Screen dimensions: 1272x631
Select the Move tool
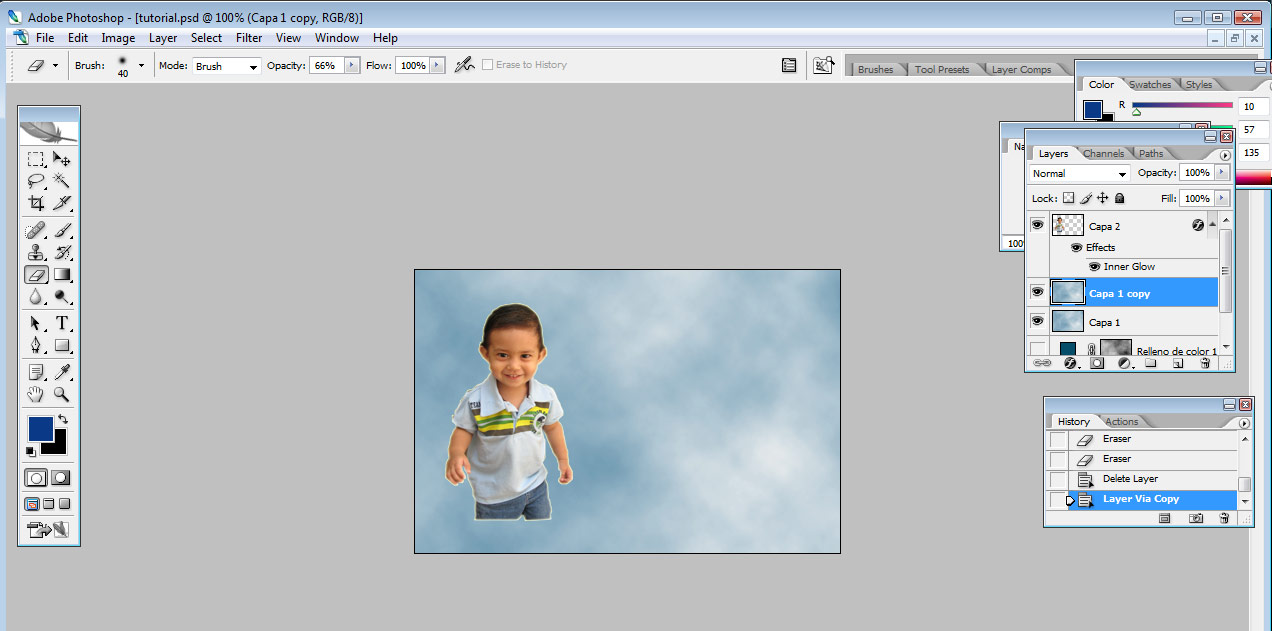click(x=62, y=159)
